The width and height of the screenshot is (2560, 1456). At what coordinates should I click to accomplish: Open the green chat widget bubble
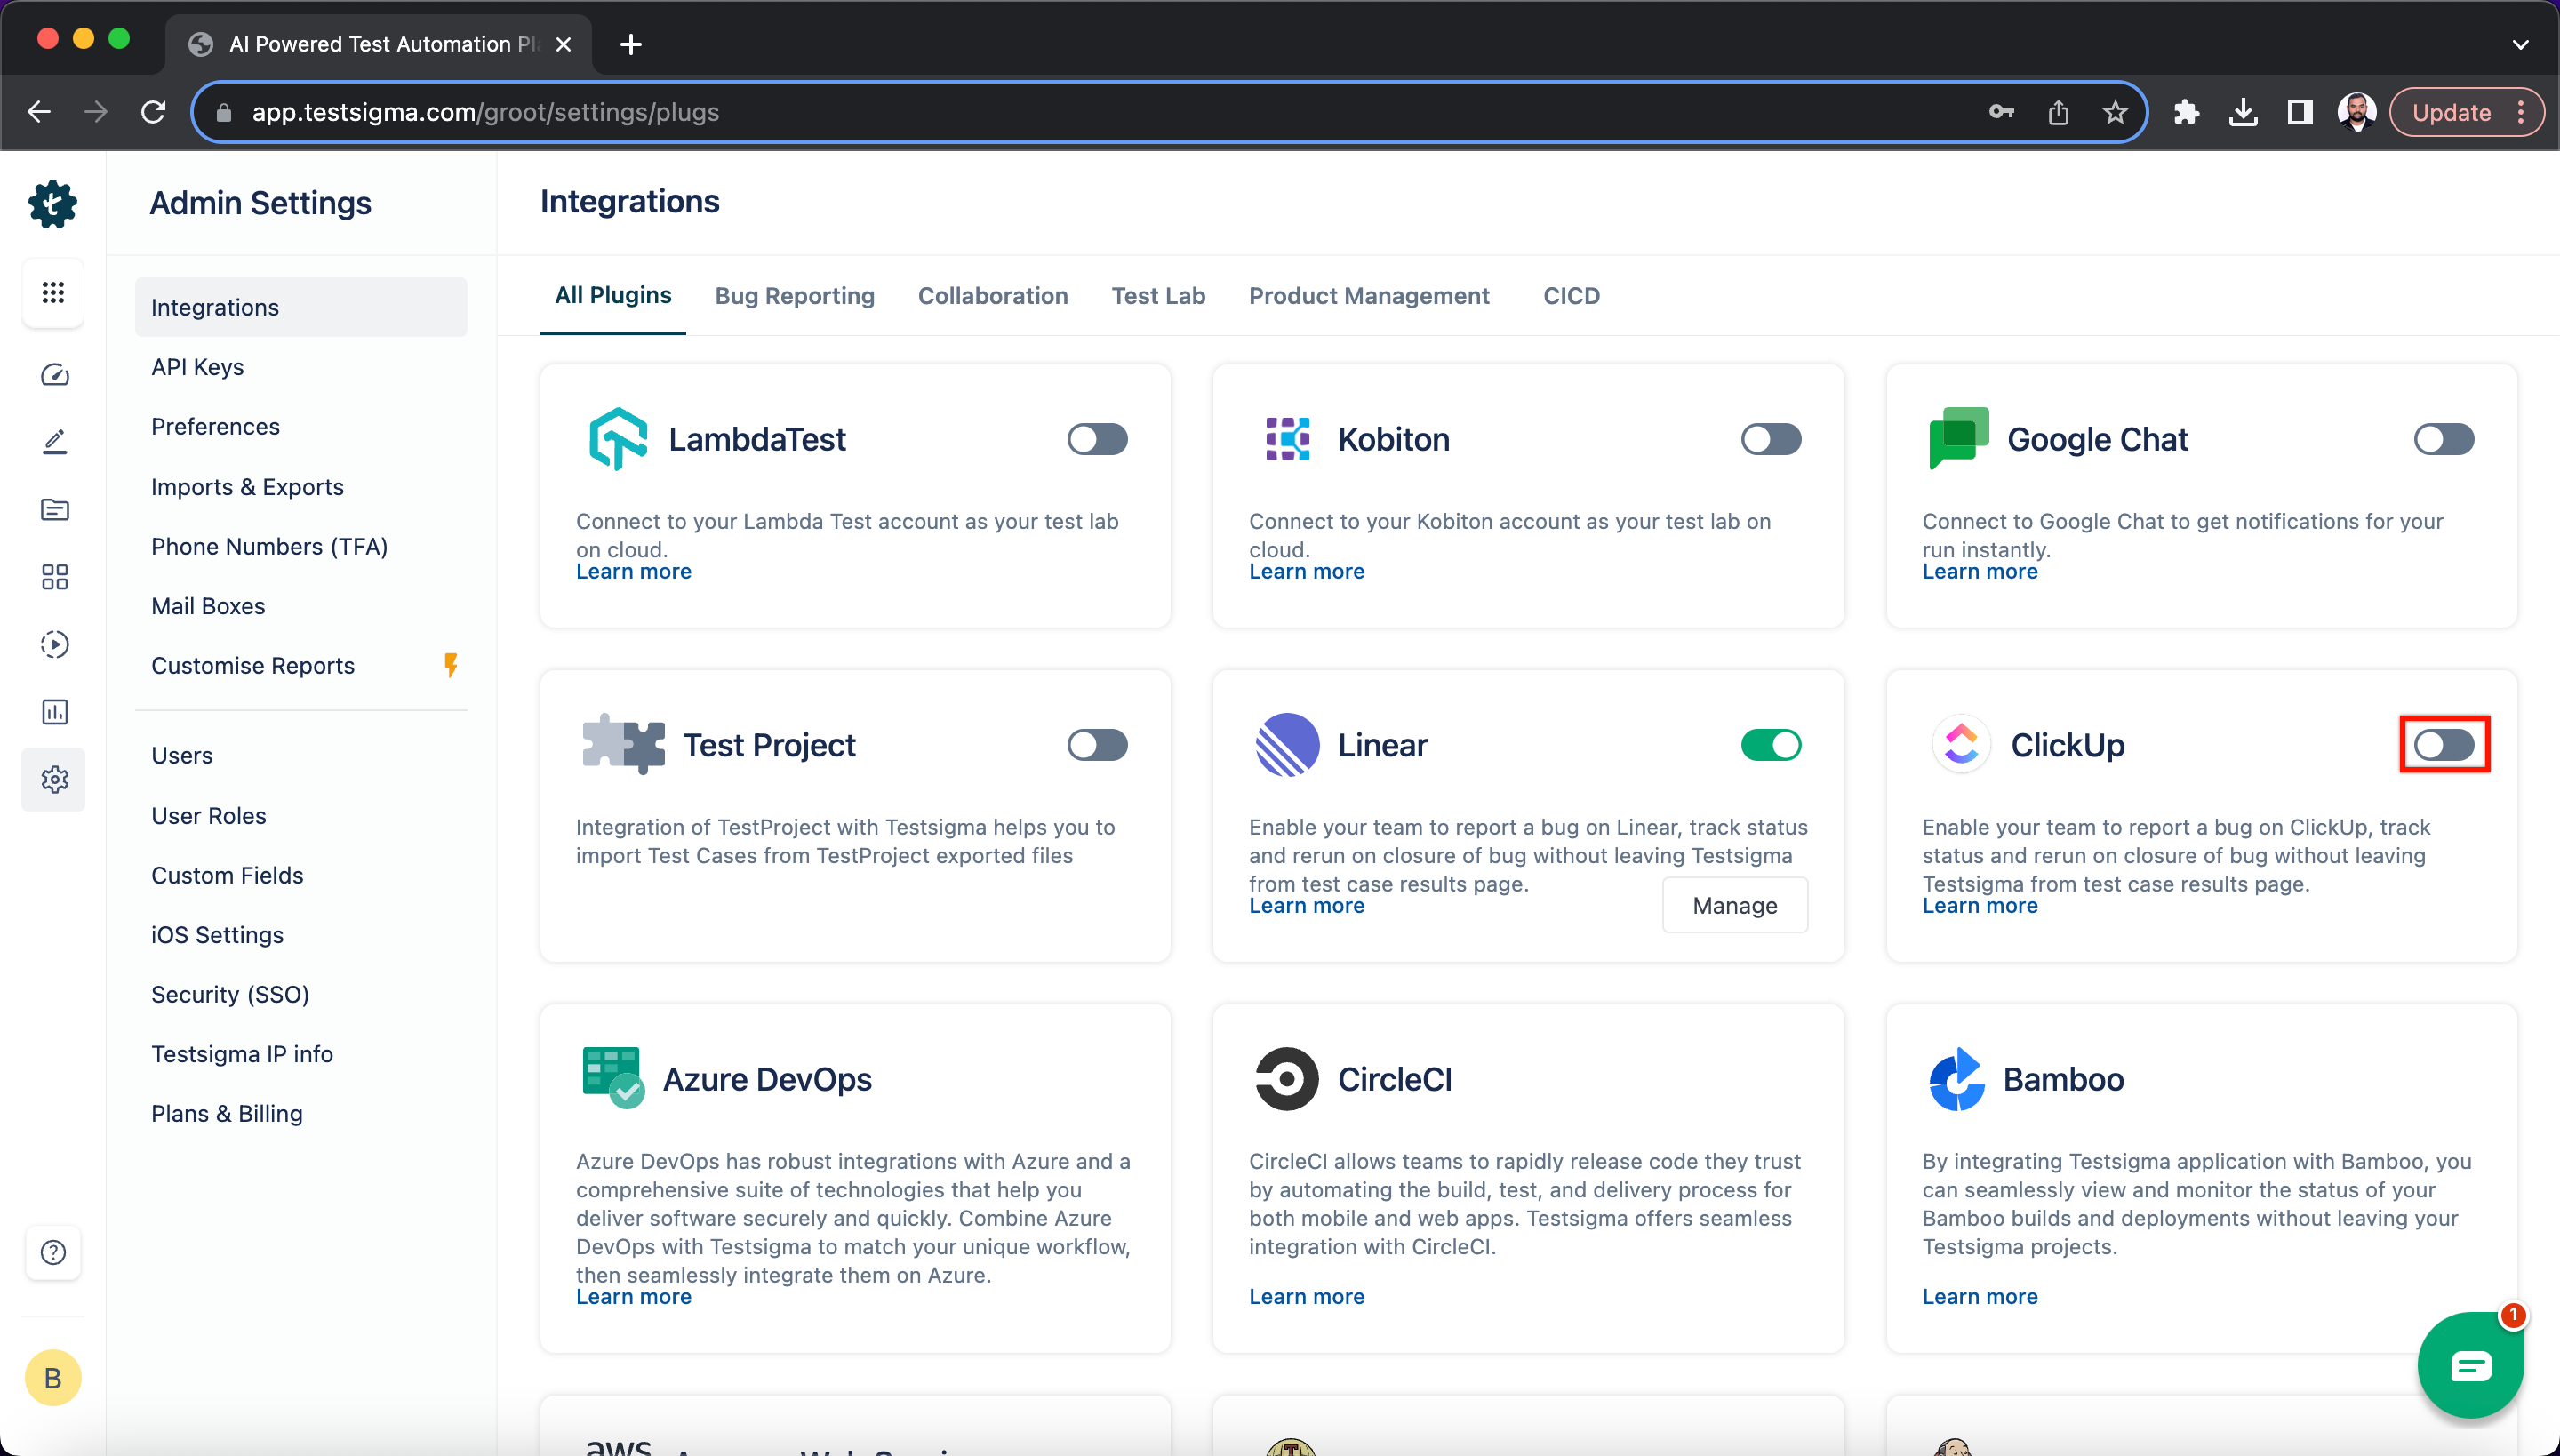click(x=2469, y=1365)
